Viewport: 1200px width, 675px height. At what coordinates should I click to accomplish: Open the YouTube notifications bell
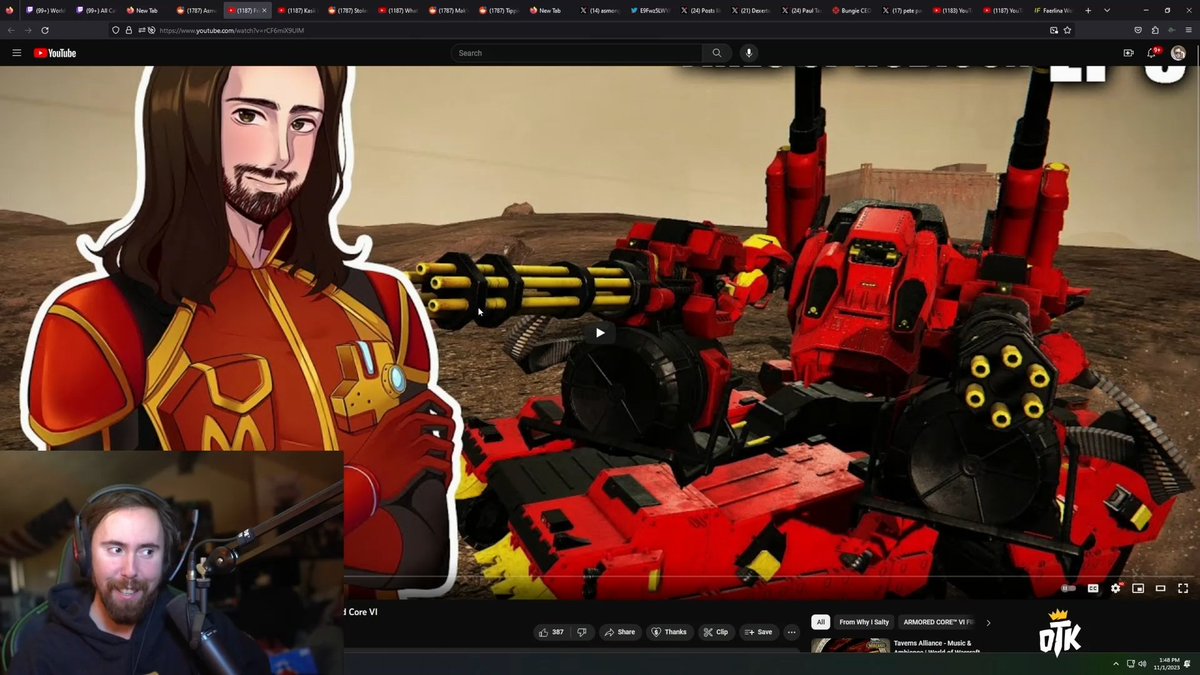1152,53
